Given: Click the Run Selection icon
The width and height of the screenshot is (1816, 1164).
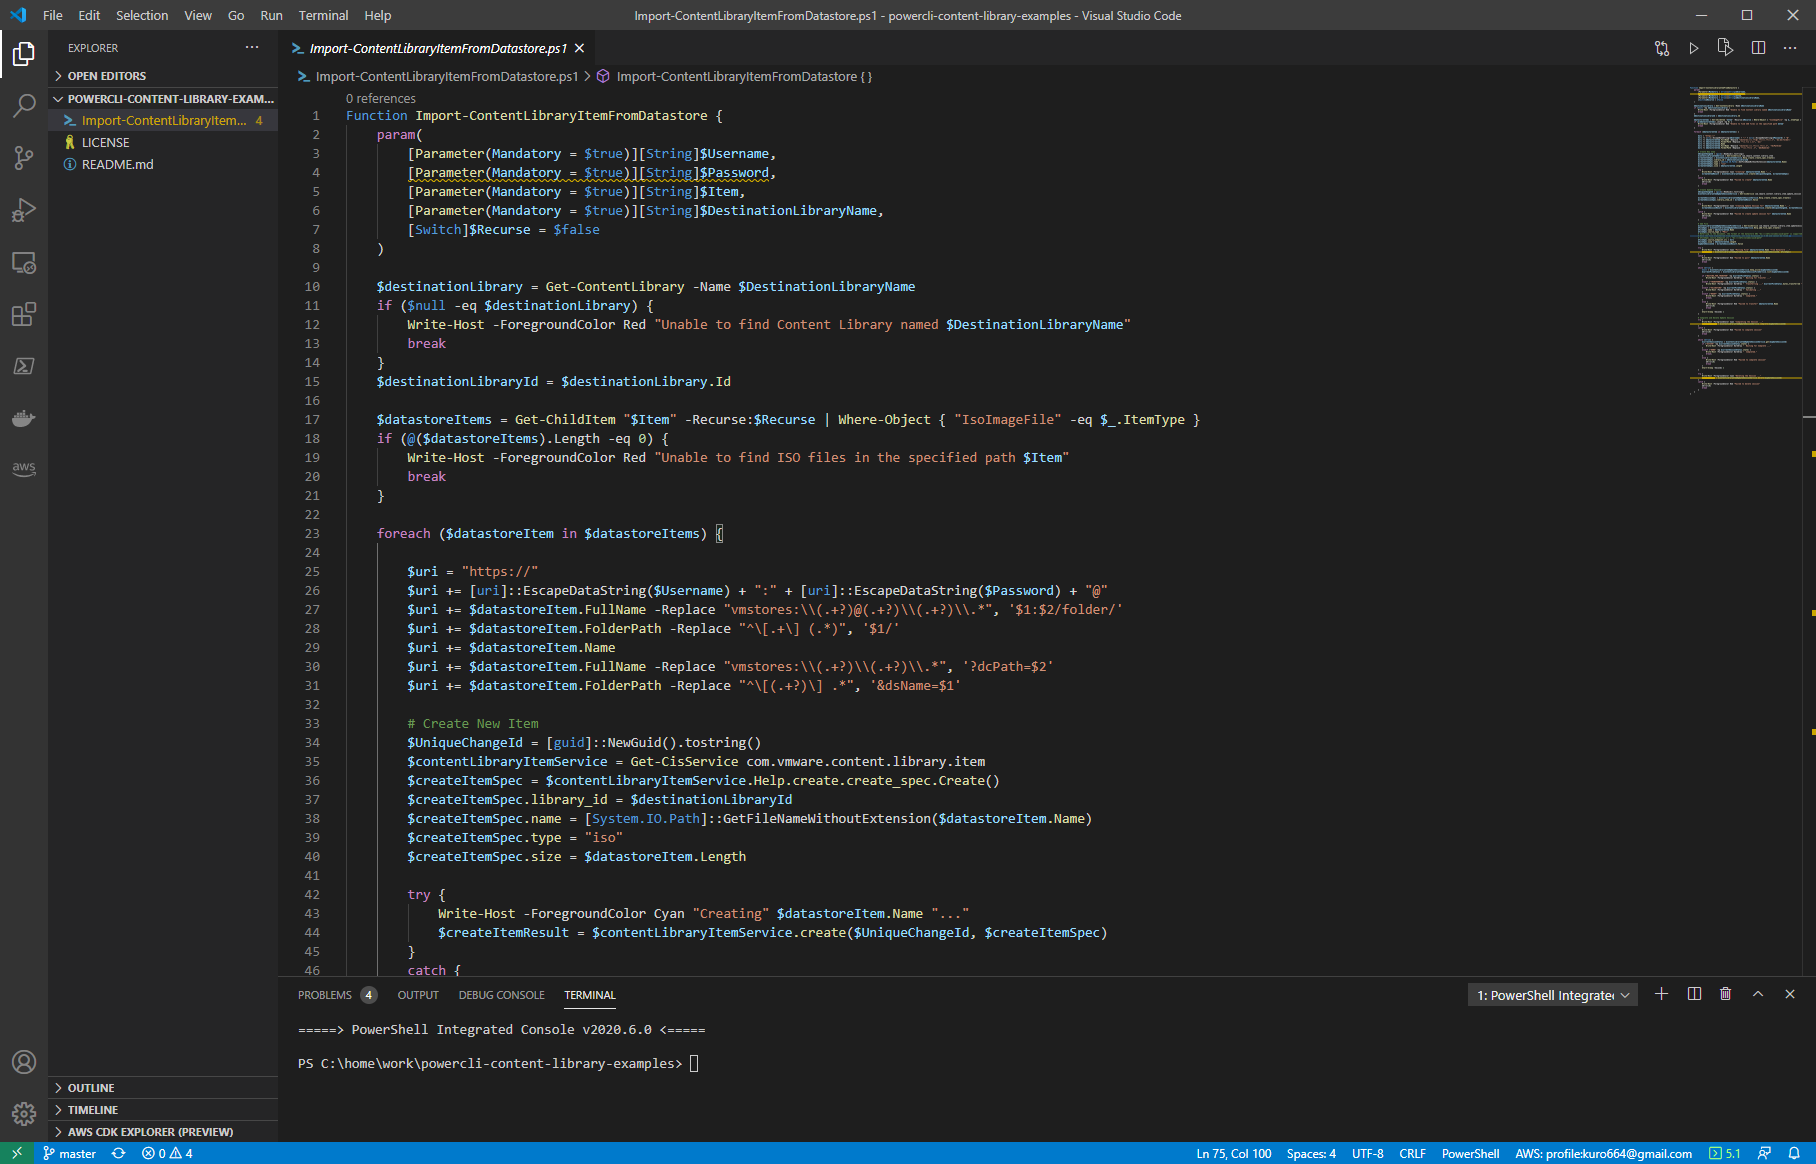Looking at the screenshot, I should click(x=1725, y=48).
